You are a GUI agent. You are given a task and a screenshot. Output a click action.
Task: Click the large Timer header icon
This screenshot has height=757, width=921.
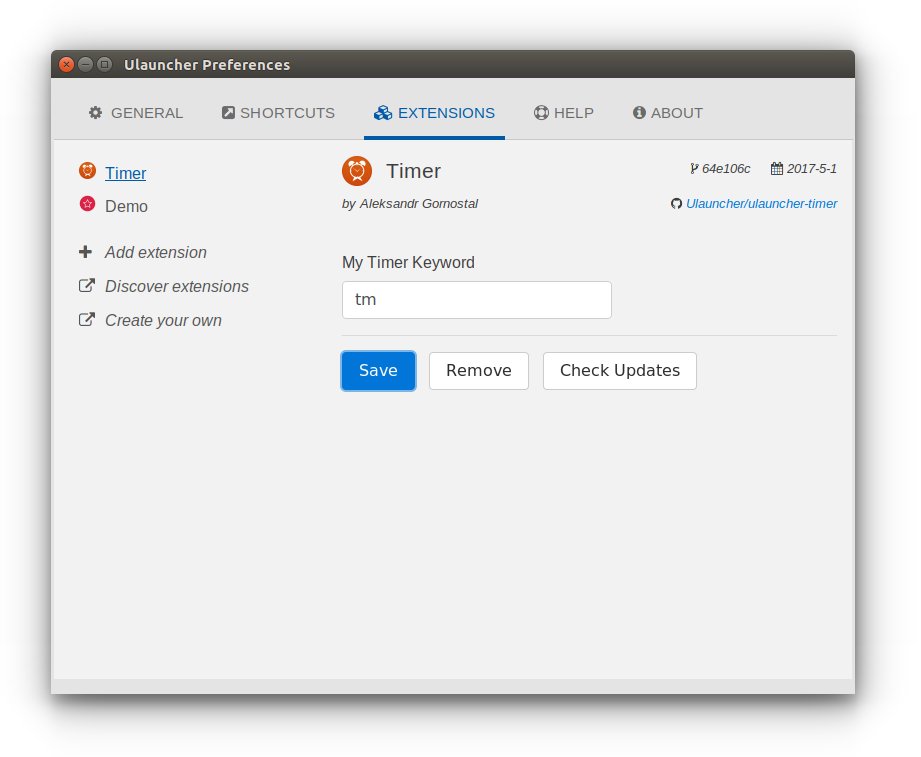(x=357, y=171)
